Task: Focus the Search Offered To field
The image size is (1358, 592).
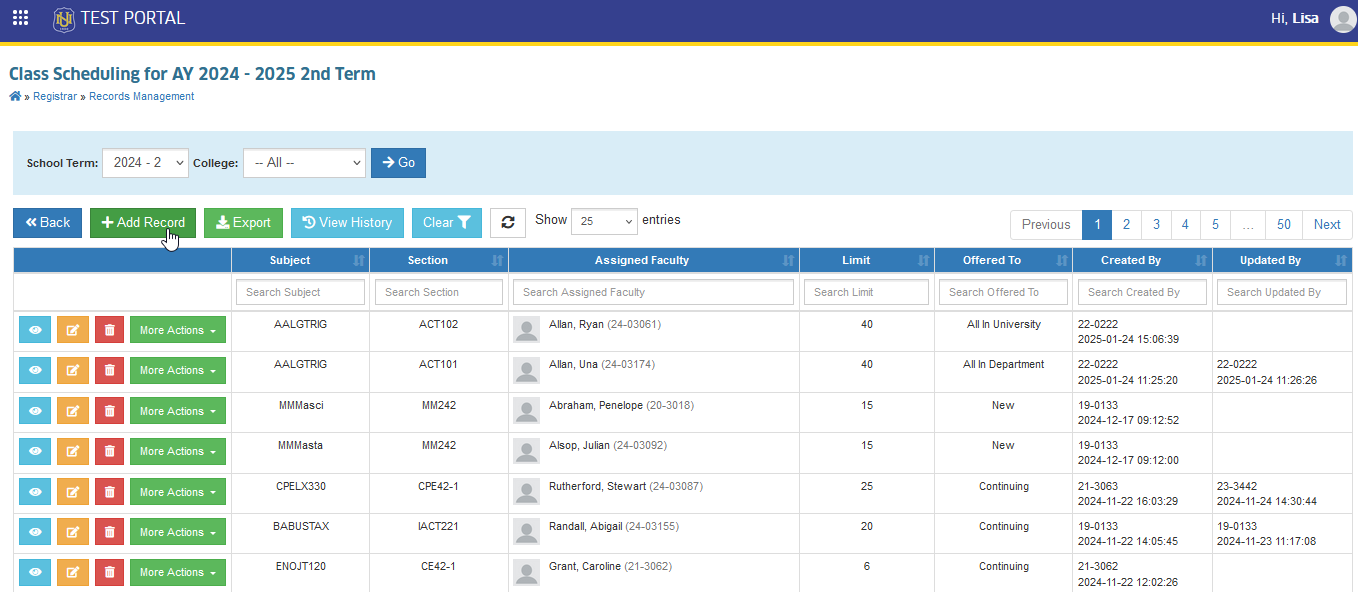Action: point(1003,292)
